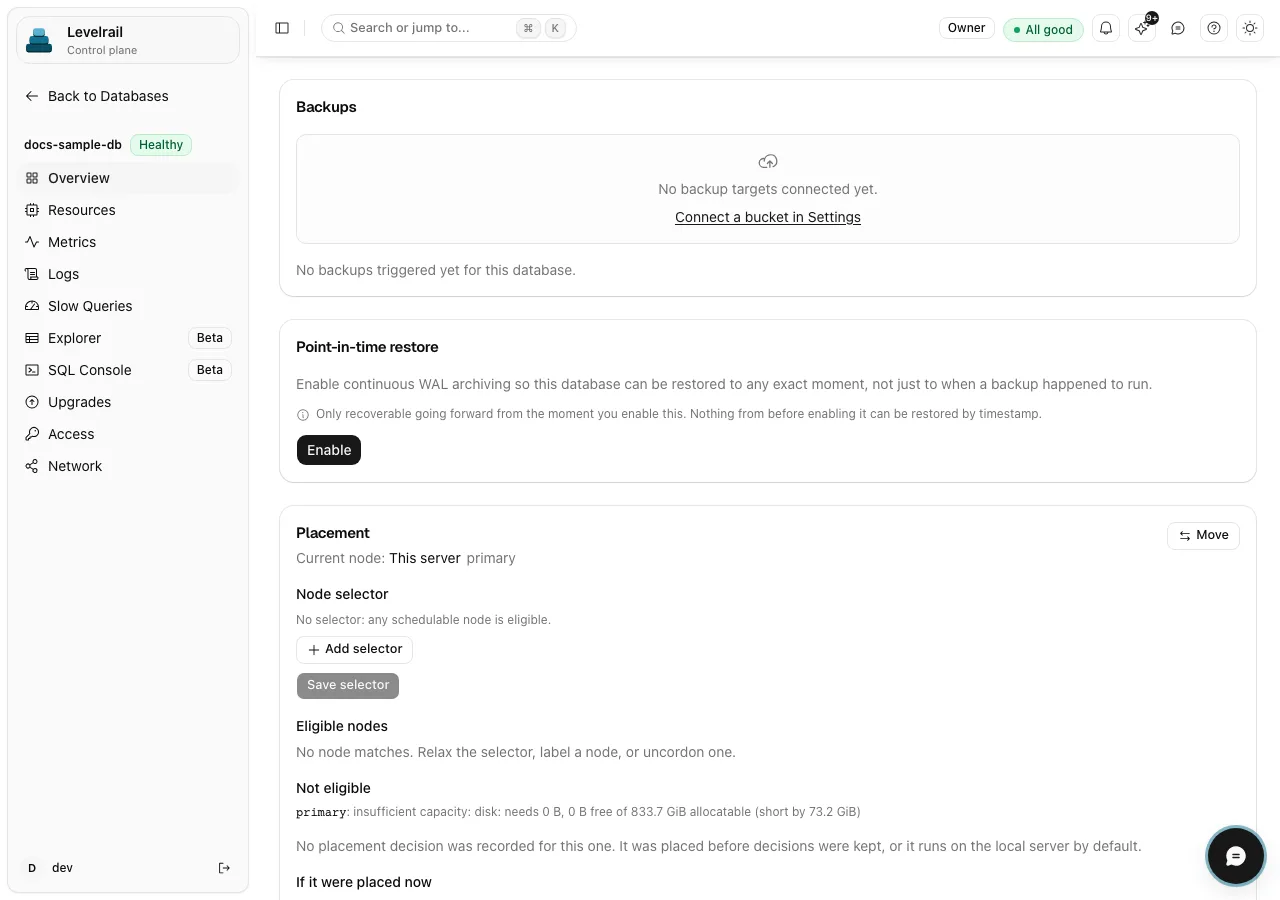Open the Network page
Screen dimensions: 1280x900
point(128,466)
